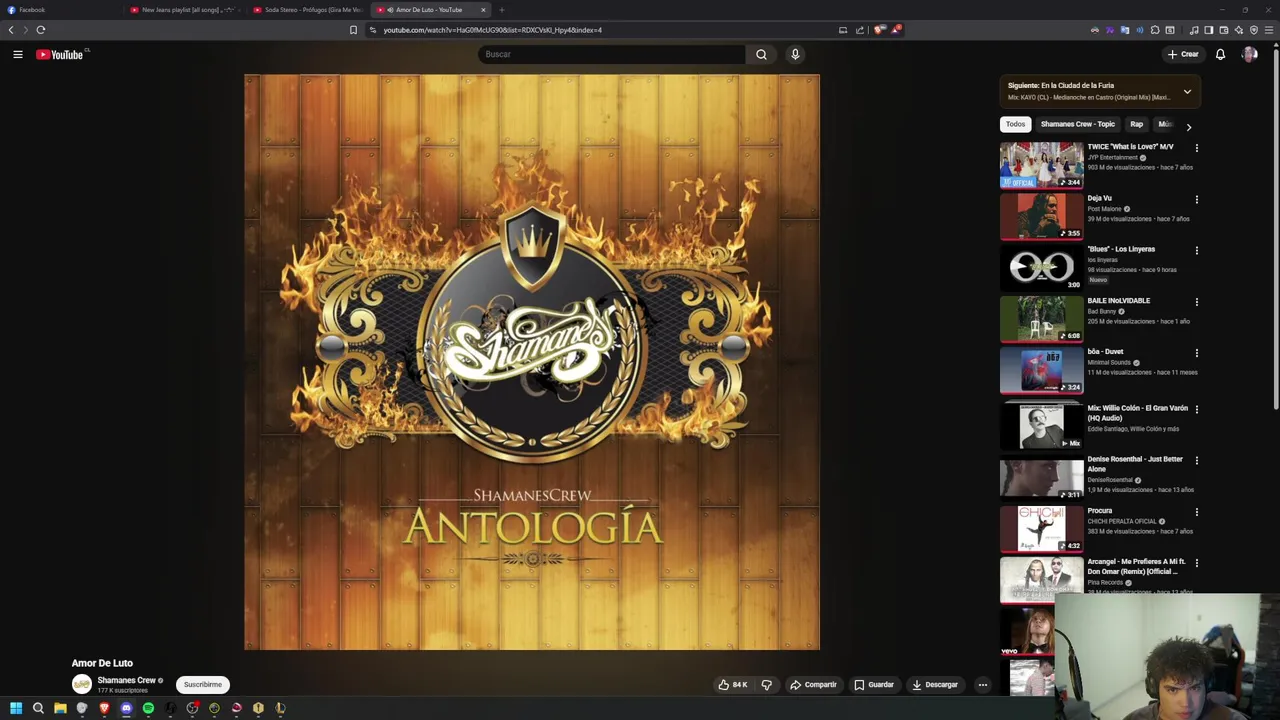This screenshot has height=720, width=1280.
Task: Like the video with thumbs up
Action: (732, 685)
